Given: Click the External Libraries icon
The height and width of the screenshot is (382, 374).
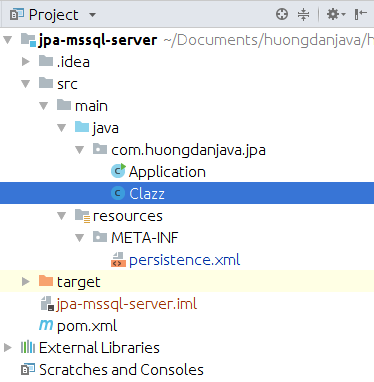Looking at the screenshot, I should pyautogui.click(x=28, y=347).
